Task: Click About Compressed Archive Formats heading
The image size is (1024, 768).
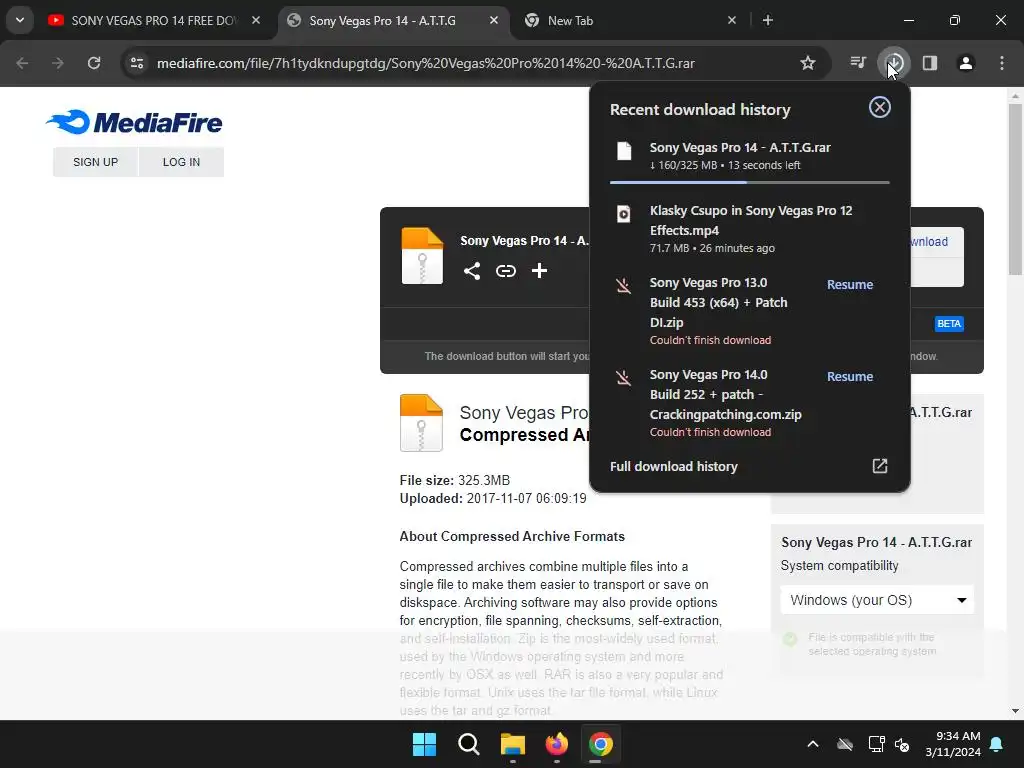Action: (x=512, y=536)
